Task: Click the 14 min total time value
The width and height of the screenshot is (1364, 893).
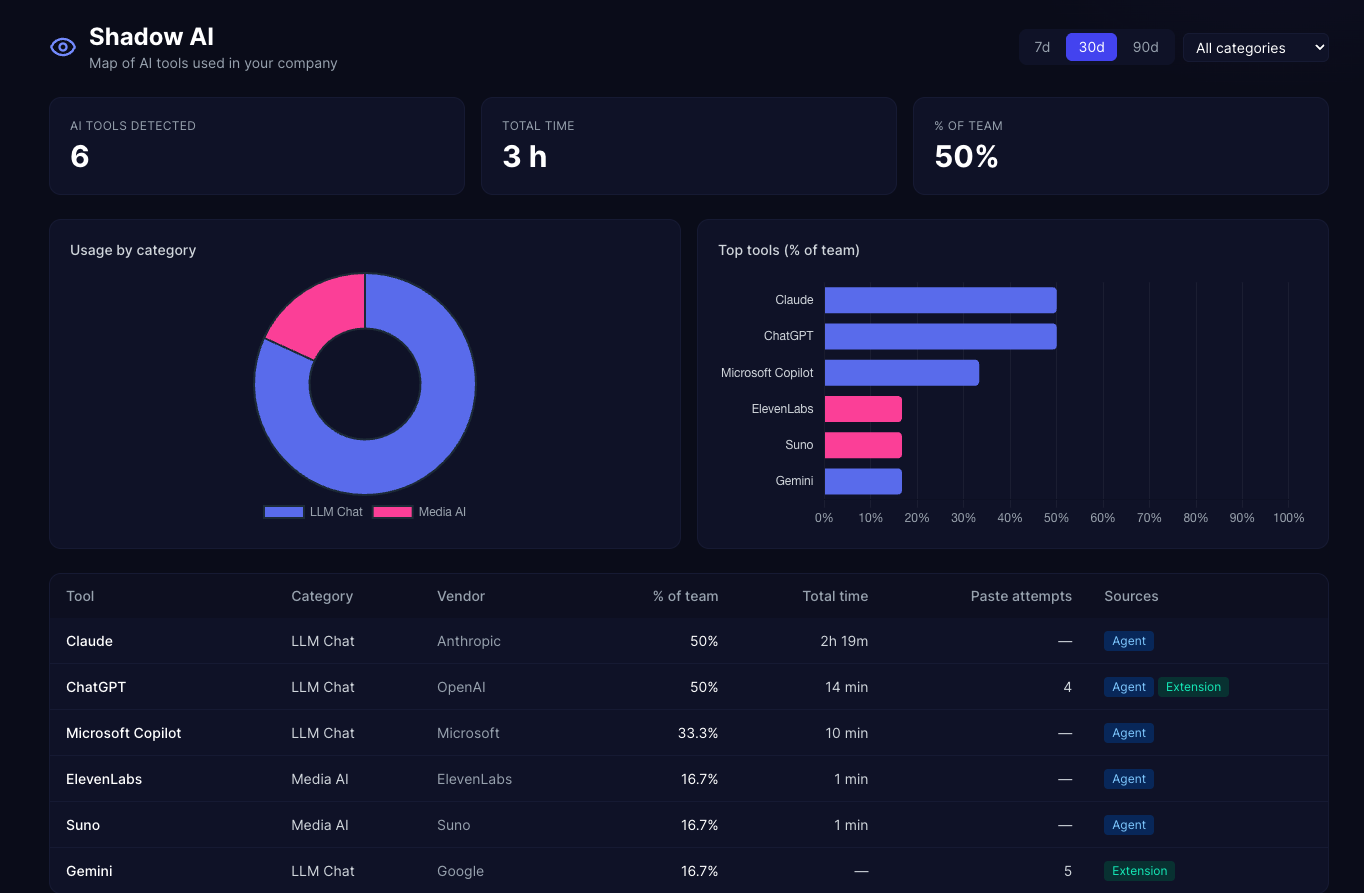Action: tap(846, 687)
